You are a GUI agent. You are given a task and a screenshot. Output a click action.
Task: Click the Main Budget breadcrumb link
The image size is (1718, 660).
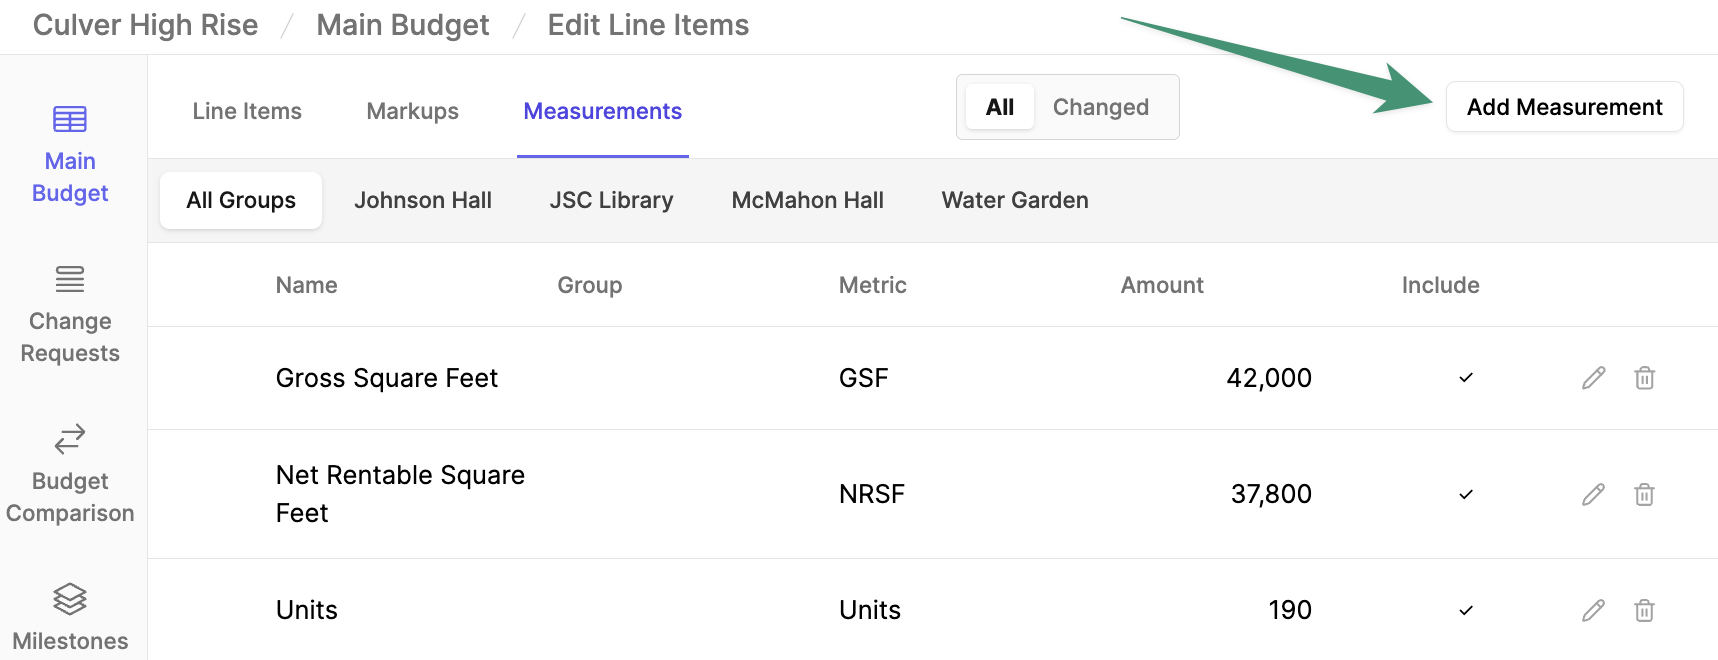(x=403, y=25)
